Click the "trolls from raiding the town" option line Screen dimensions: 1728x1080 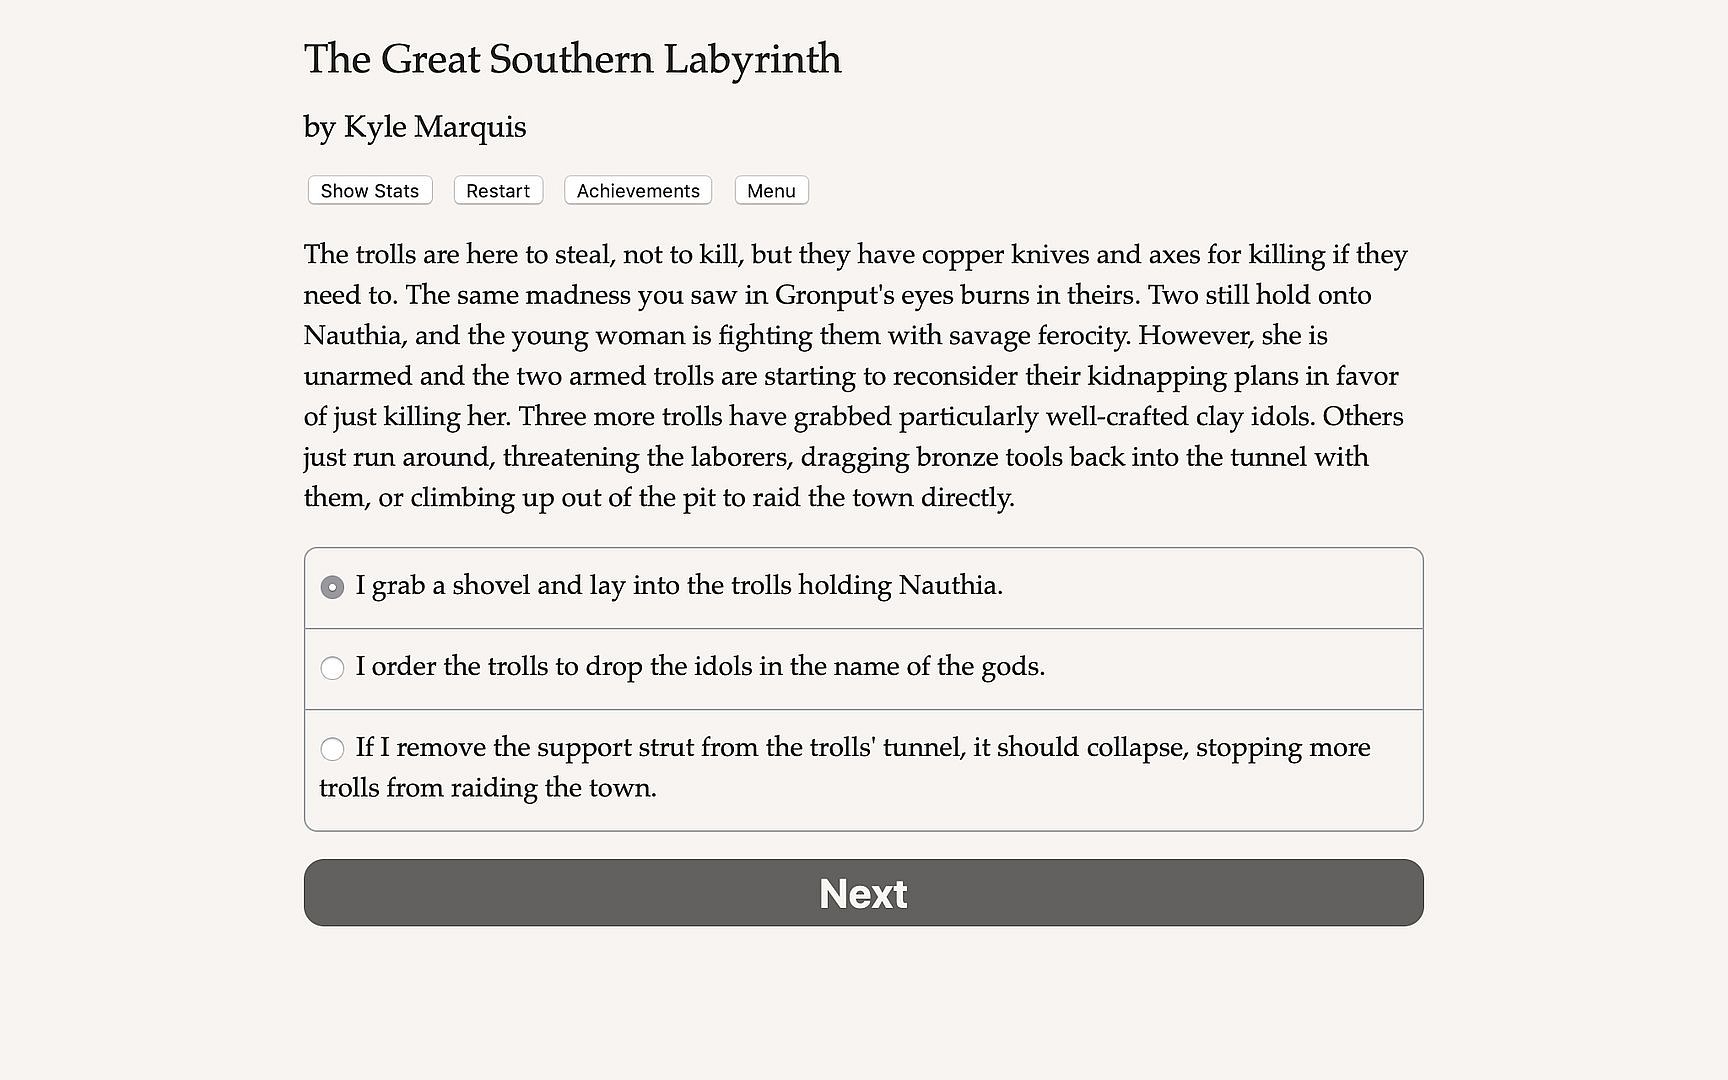click(x=488, y=788)
